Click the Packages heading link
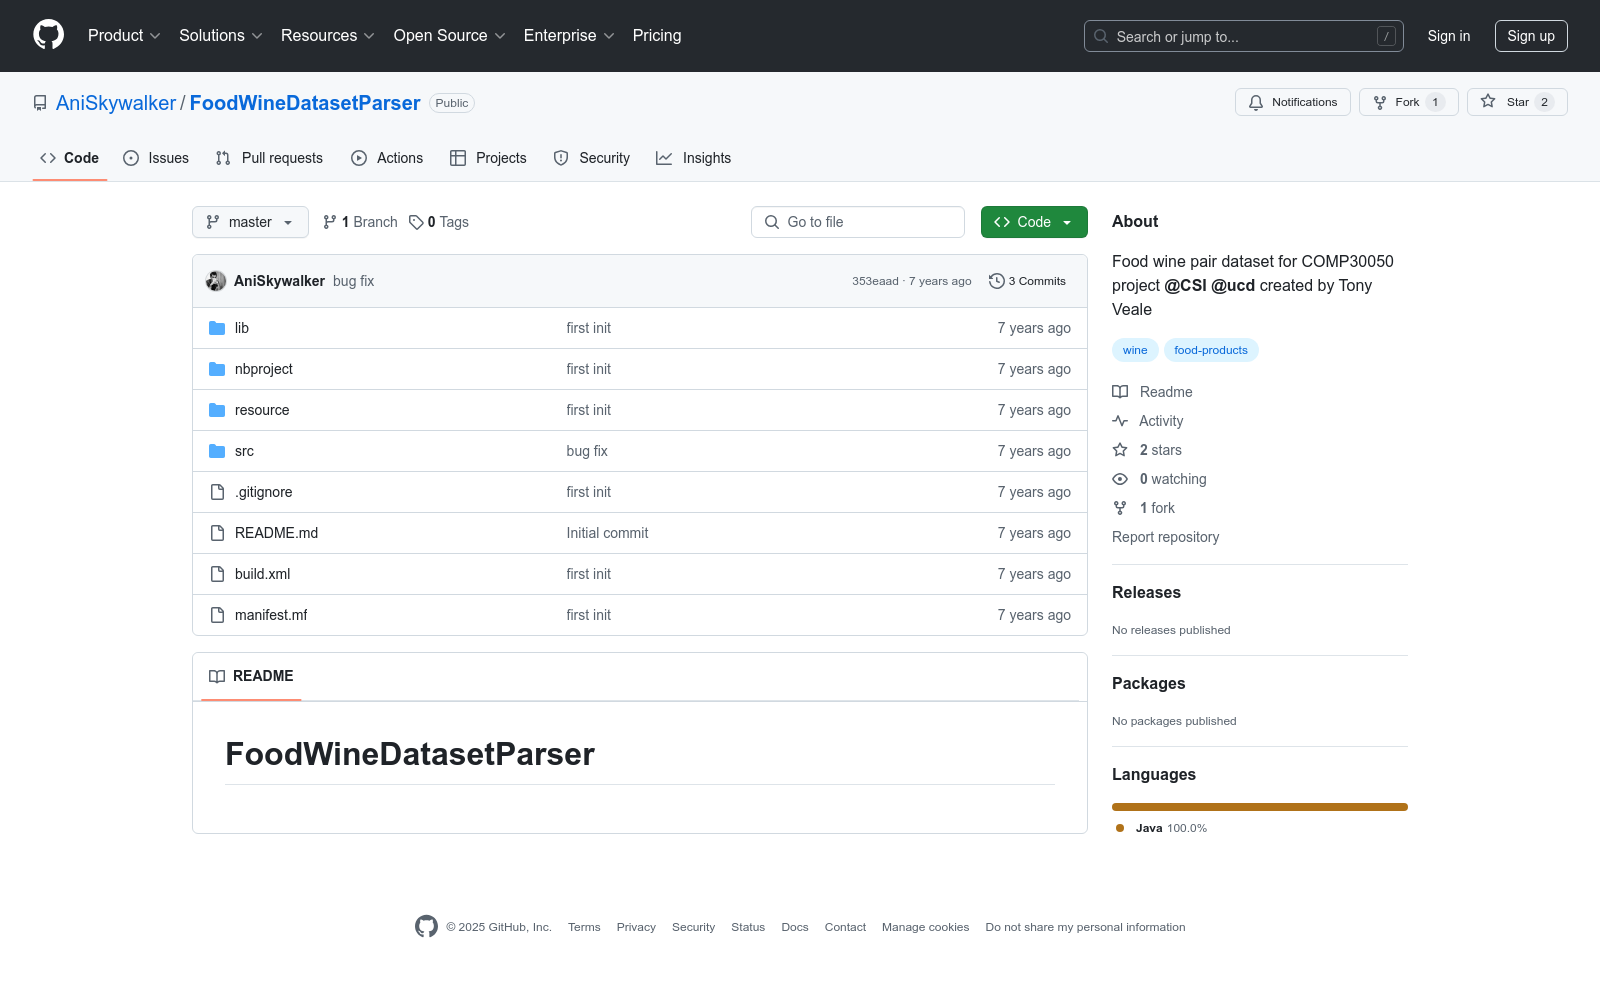Image resolution: width=1600 pixels, height=1000 pixels. 1148,683
